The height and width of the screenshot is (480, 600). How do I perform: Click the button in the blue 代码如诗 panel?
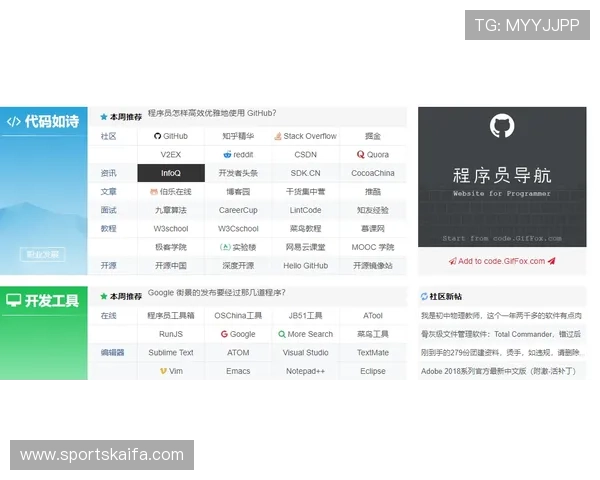click(42, 255)
